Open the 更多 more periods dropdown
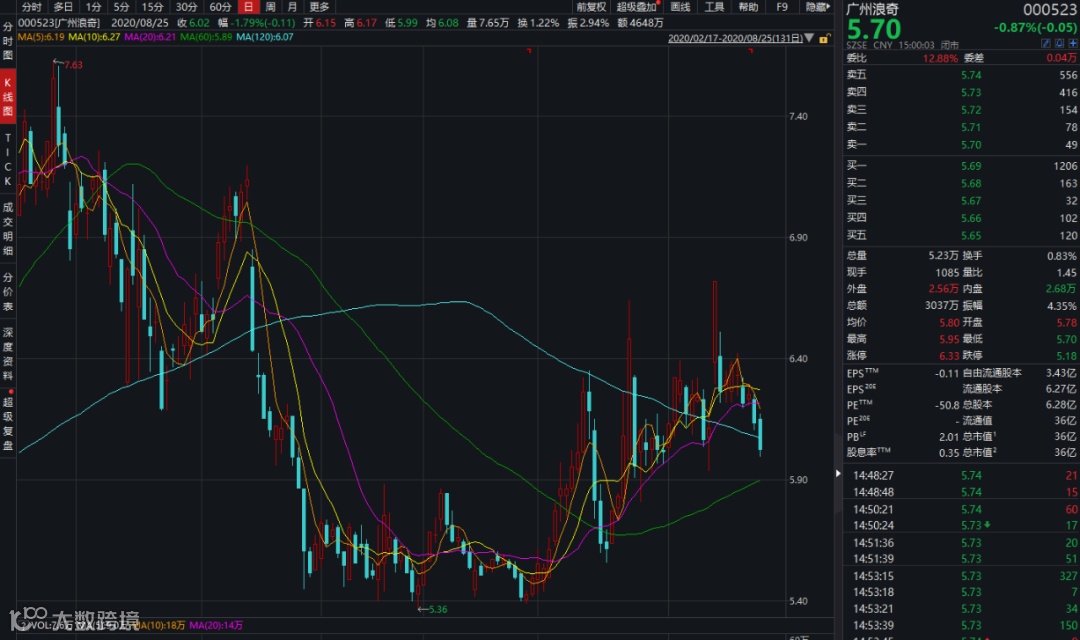The height and width of the screenshot is (640, 1080). coord(320,6)
